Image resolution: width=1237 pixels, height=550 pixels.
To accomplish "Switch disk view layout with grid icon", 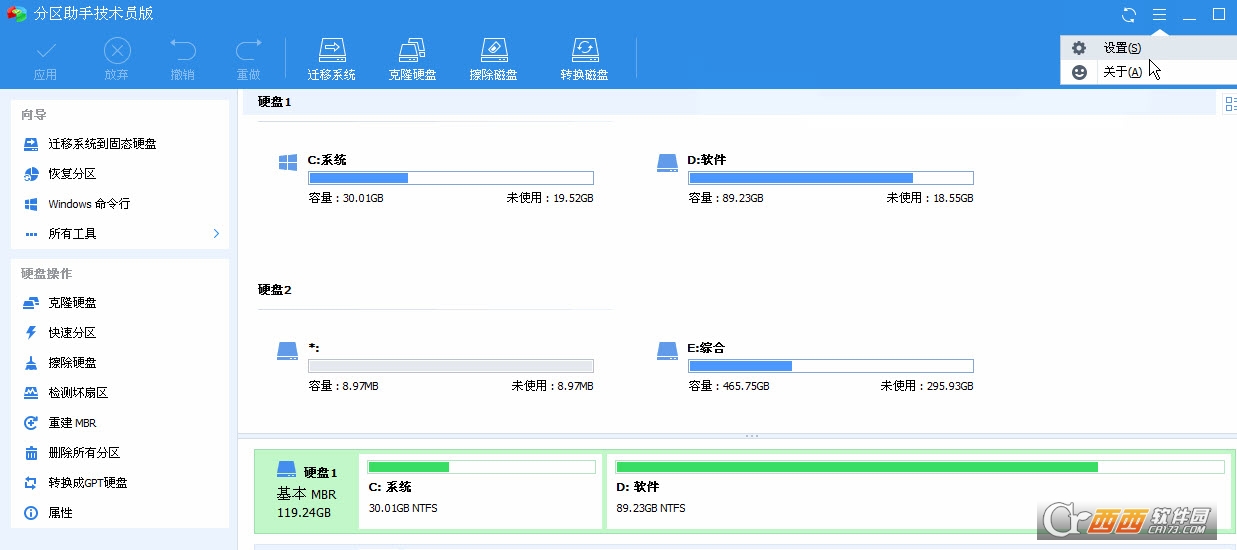I will click(x=1229, y=103).
